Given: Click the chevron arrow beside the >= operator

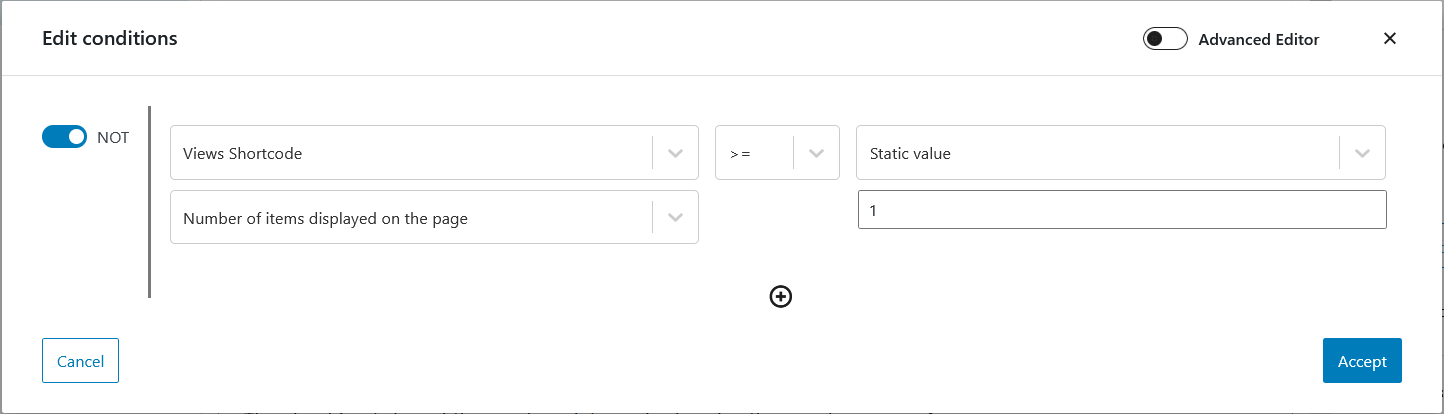Looking at the screenshot, I should [816, 153].
